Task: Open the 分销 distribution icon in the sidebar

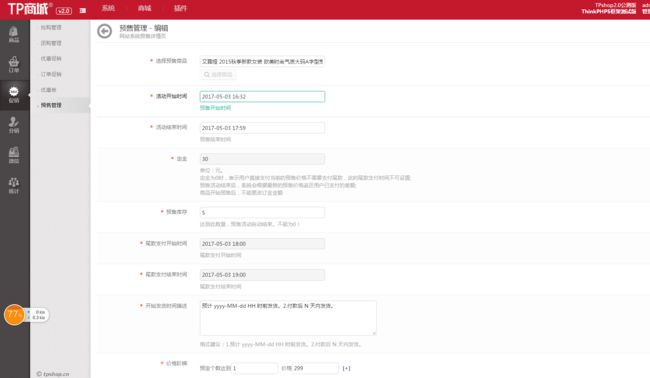Action: (x=14, y=125)
